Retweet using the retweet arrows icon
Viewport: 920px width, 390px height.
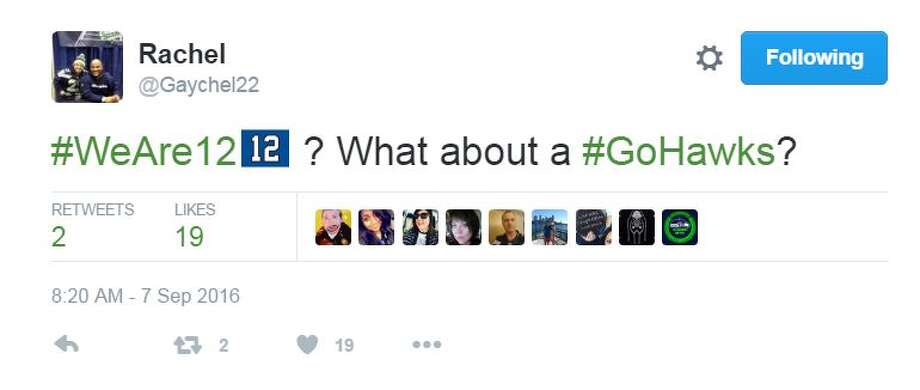click(188, 345)
